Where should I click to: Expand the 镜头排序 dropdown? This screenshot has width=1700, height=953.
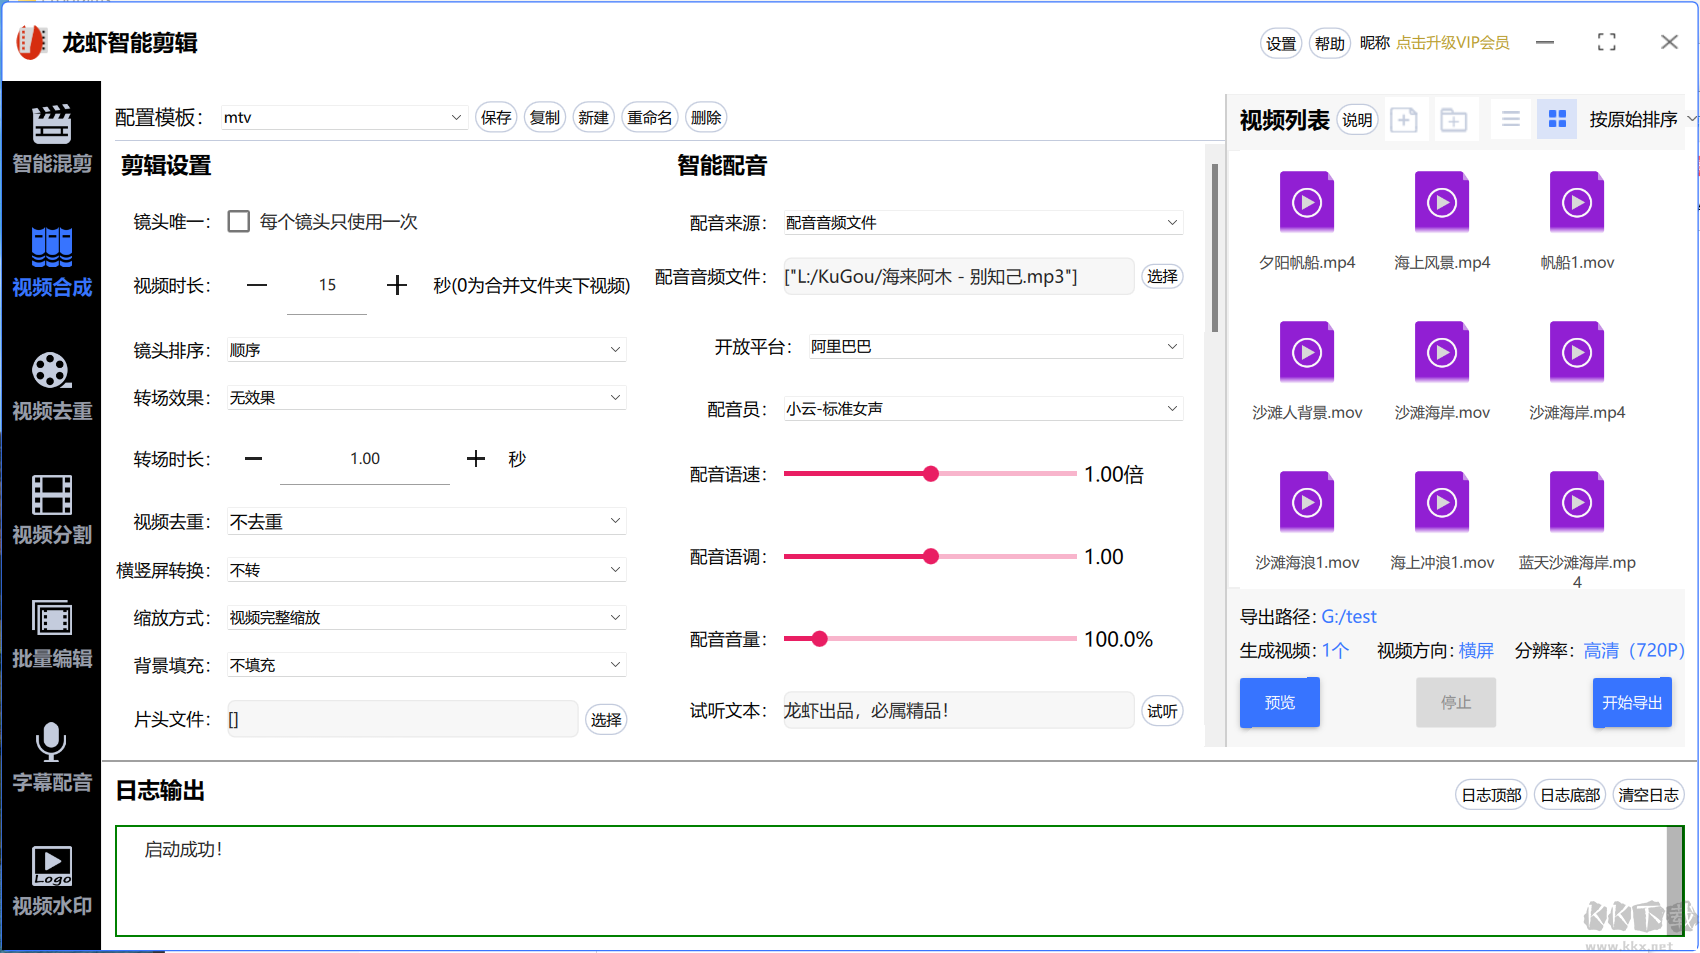[426, 349]
